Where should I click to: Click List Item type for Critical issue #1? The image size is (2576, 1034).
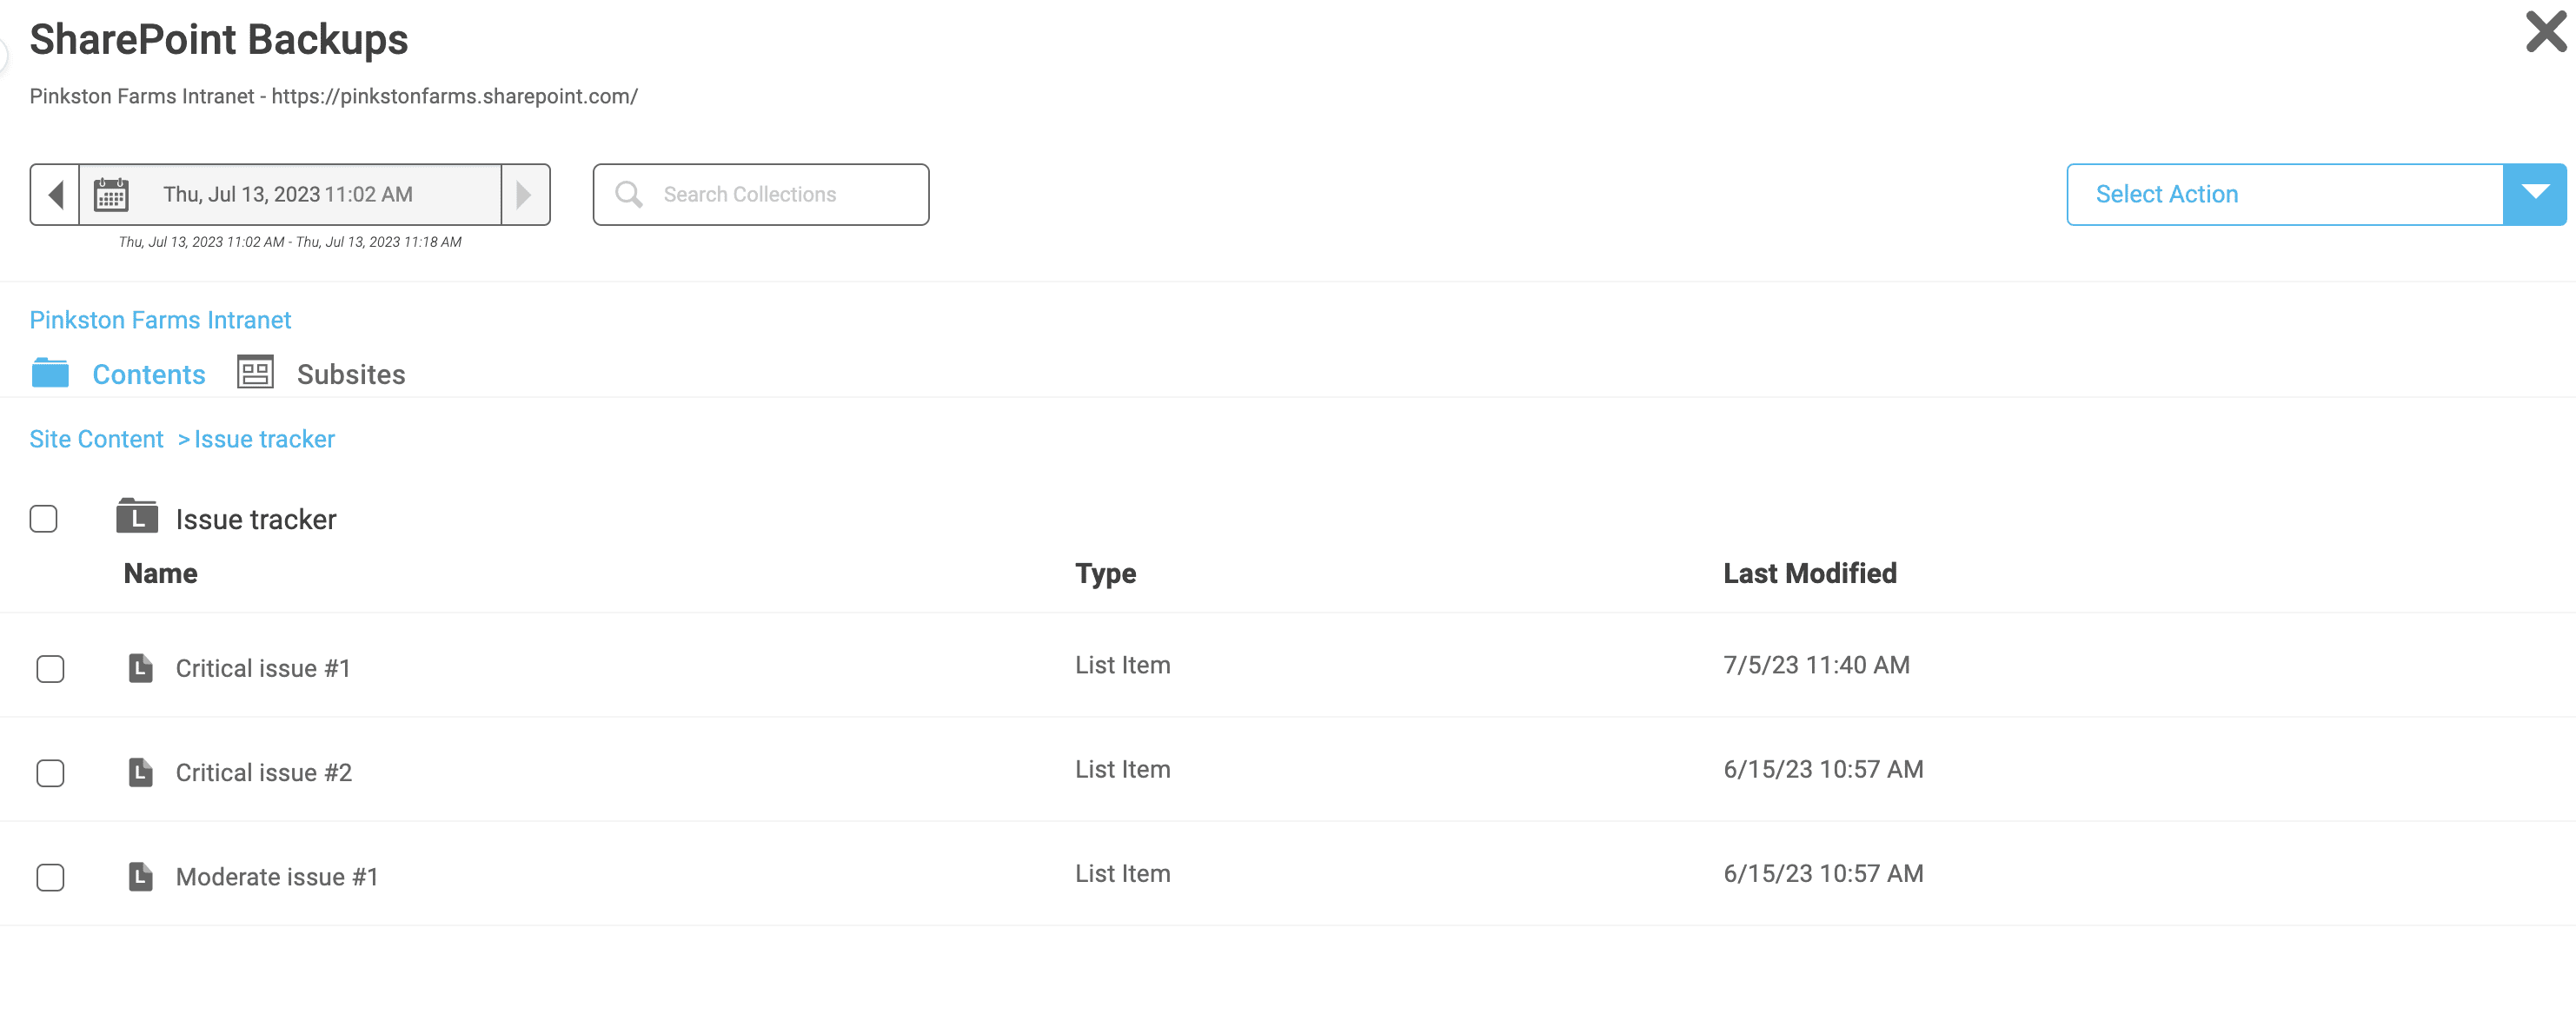(x=1122, y=665)
